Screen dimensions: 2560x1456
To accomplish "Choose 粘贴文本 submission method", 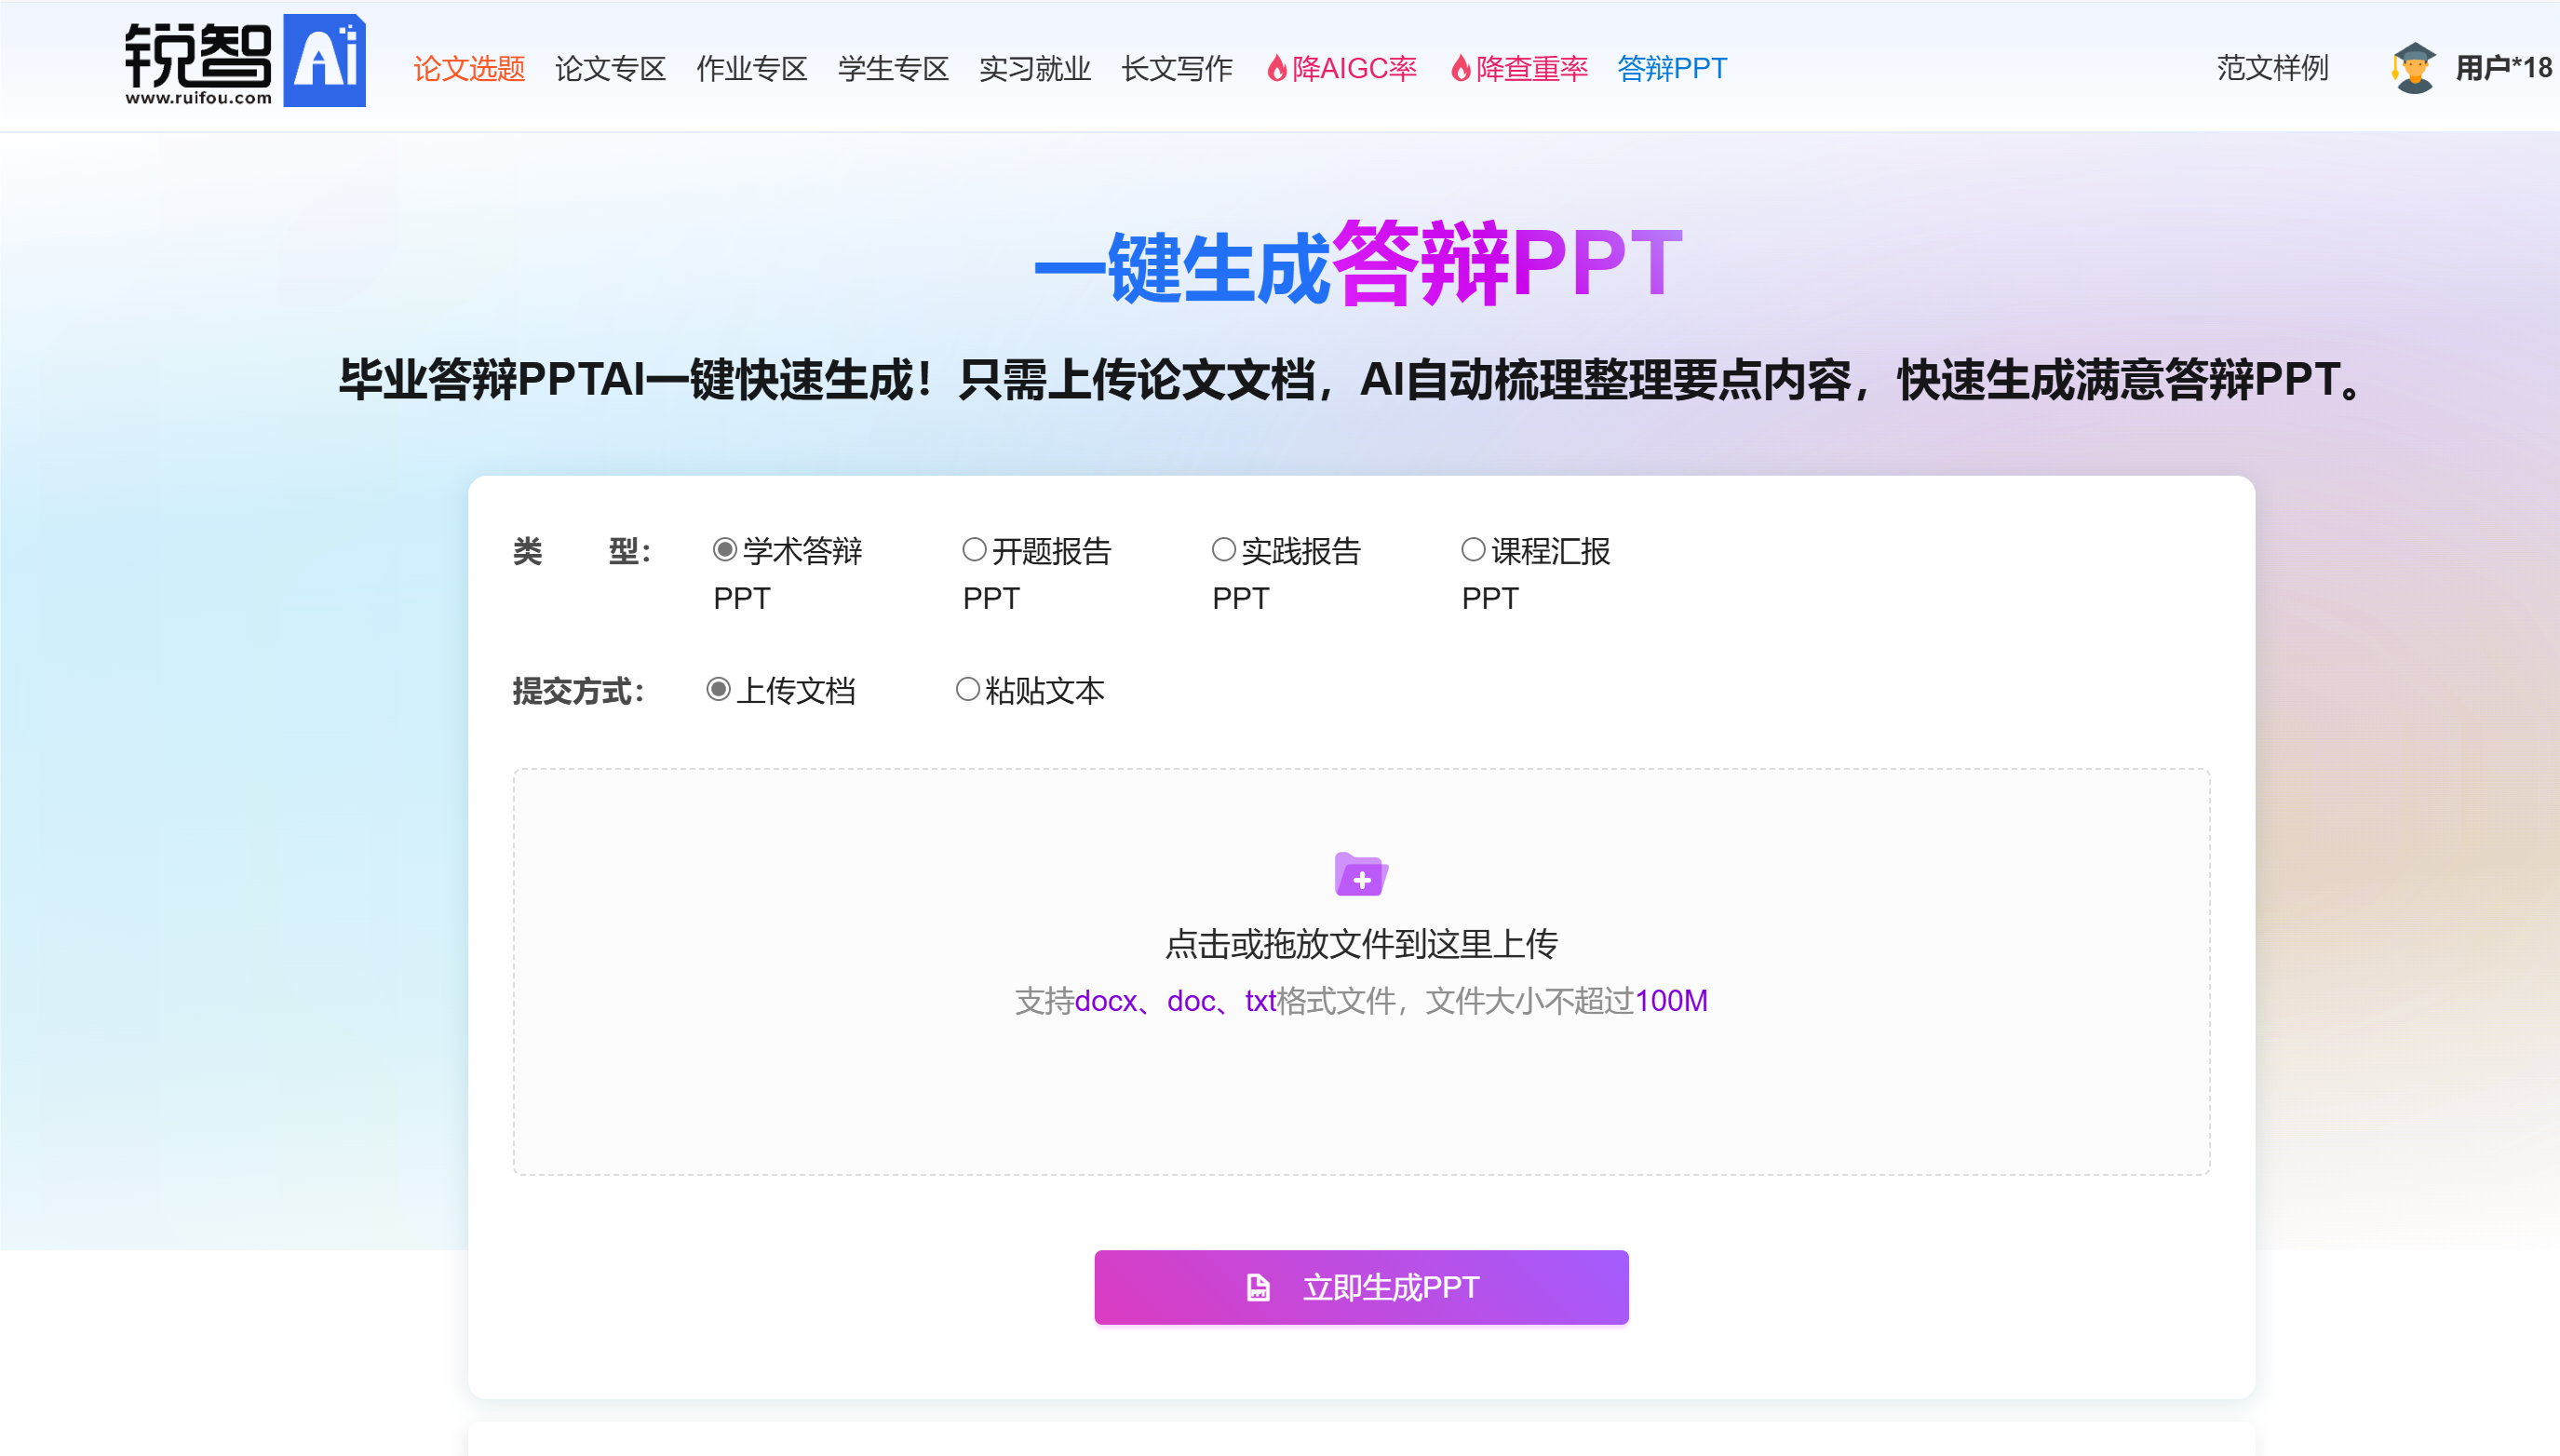I will click(967, 690).
